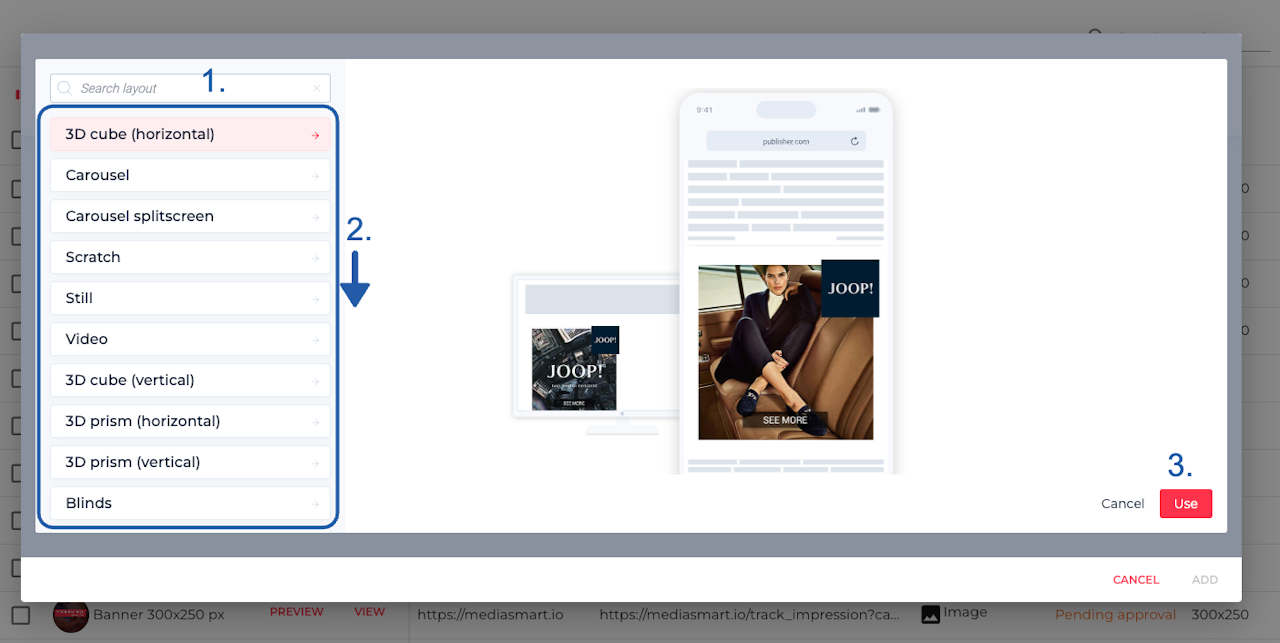Click the desktop monitor ad preview image
This screenshot has width=1280, height=643.
[x=574, y=369]
